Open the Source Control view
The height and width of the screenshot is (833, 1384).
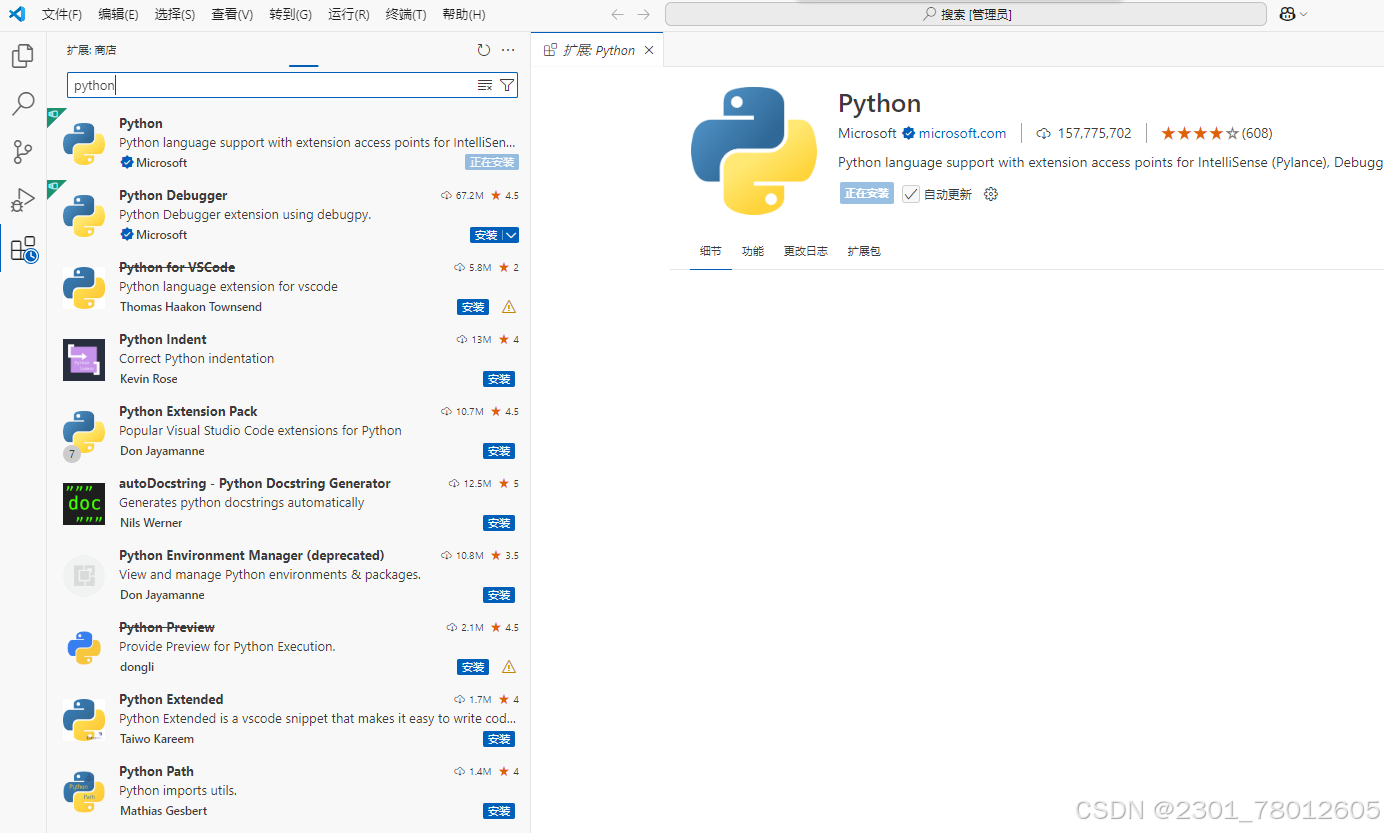(22, 152)
